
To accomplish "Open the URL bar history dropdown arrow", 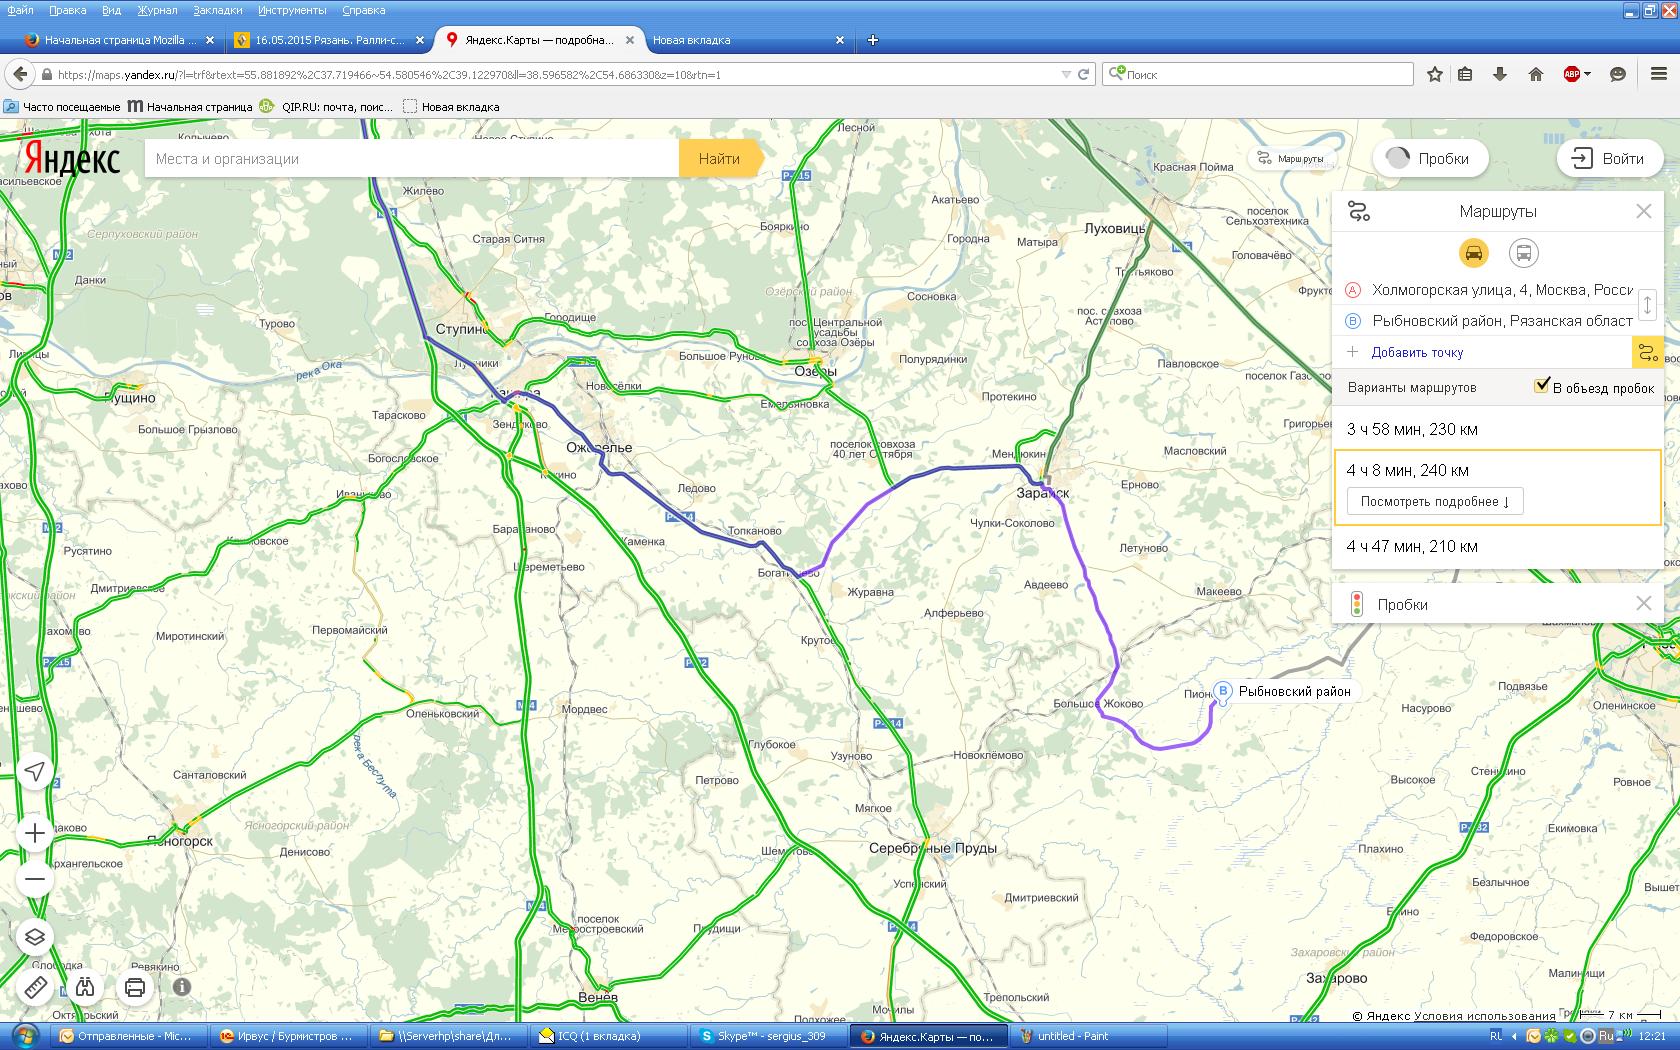I will (1065, 74).
